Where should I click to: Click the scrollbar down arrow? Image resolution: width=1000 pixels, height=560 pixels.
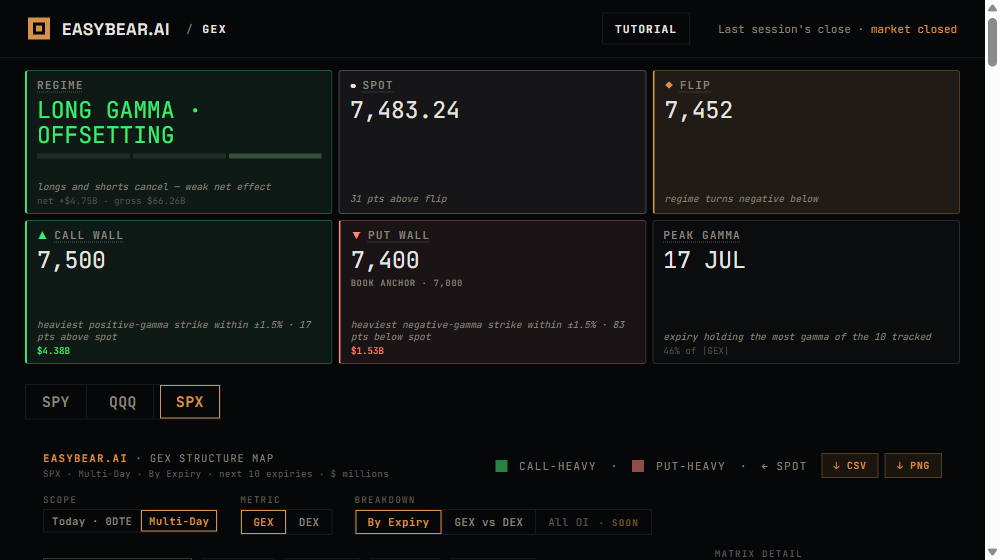[x=992, y=552]
